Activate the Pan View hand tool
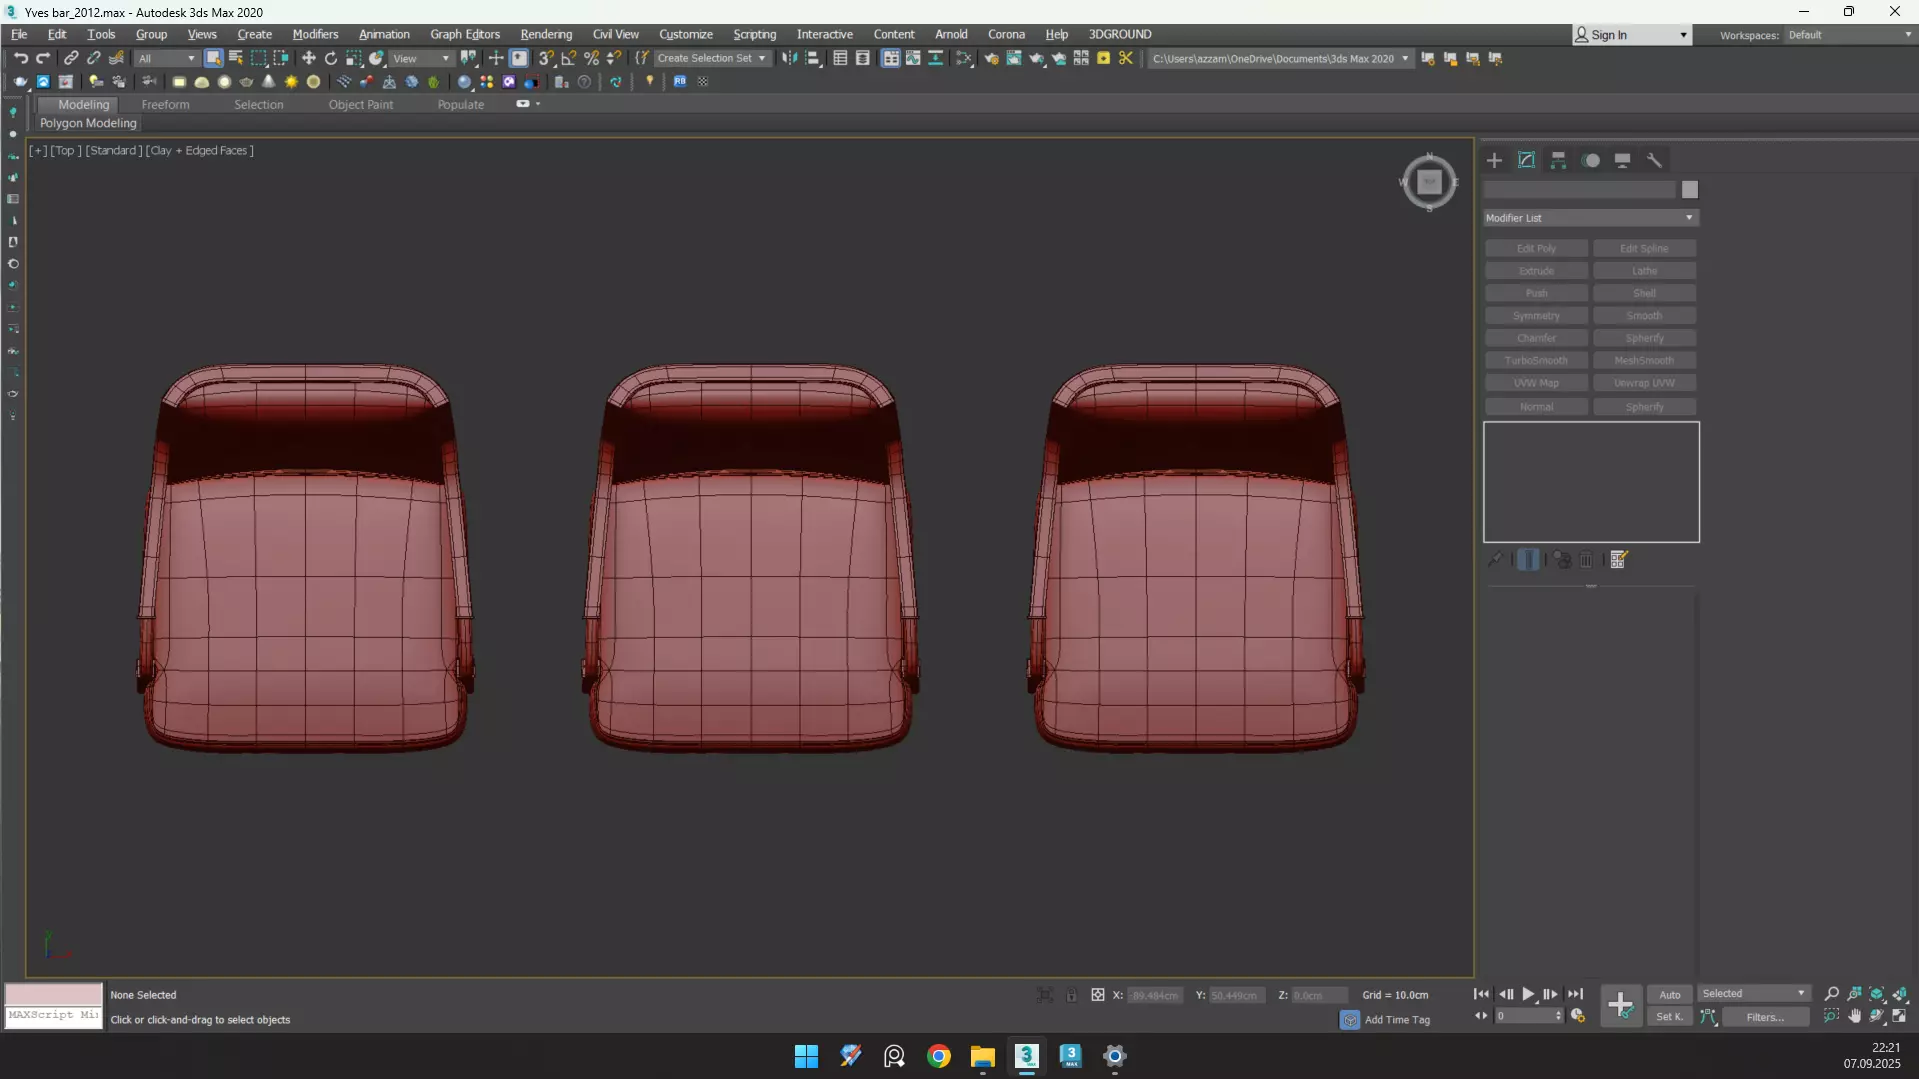Screen dimensions: 1919x1079 pos(1855,1016)
